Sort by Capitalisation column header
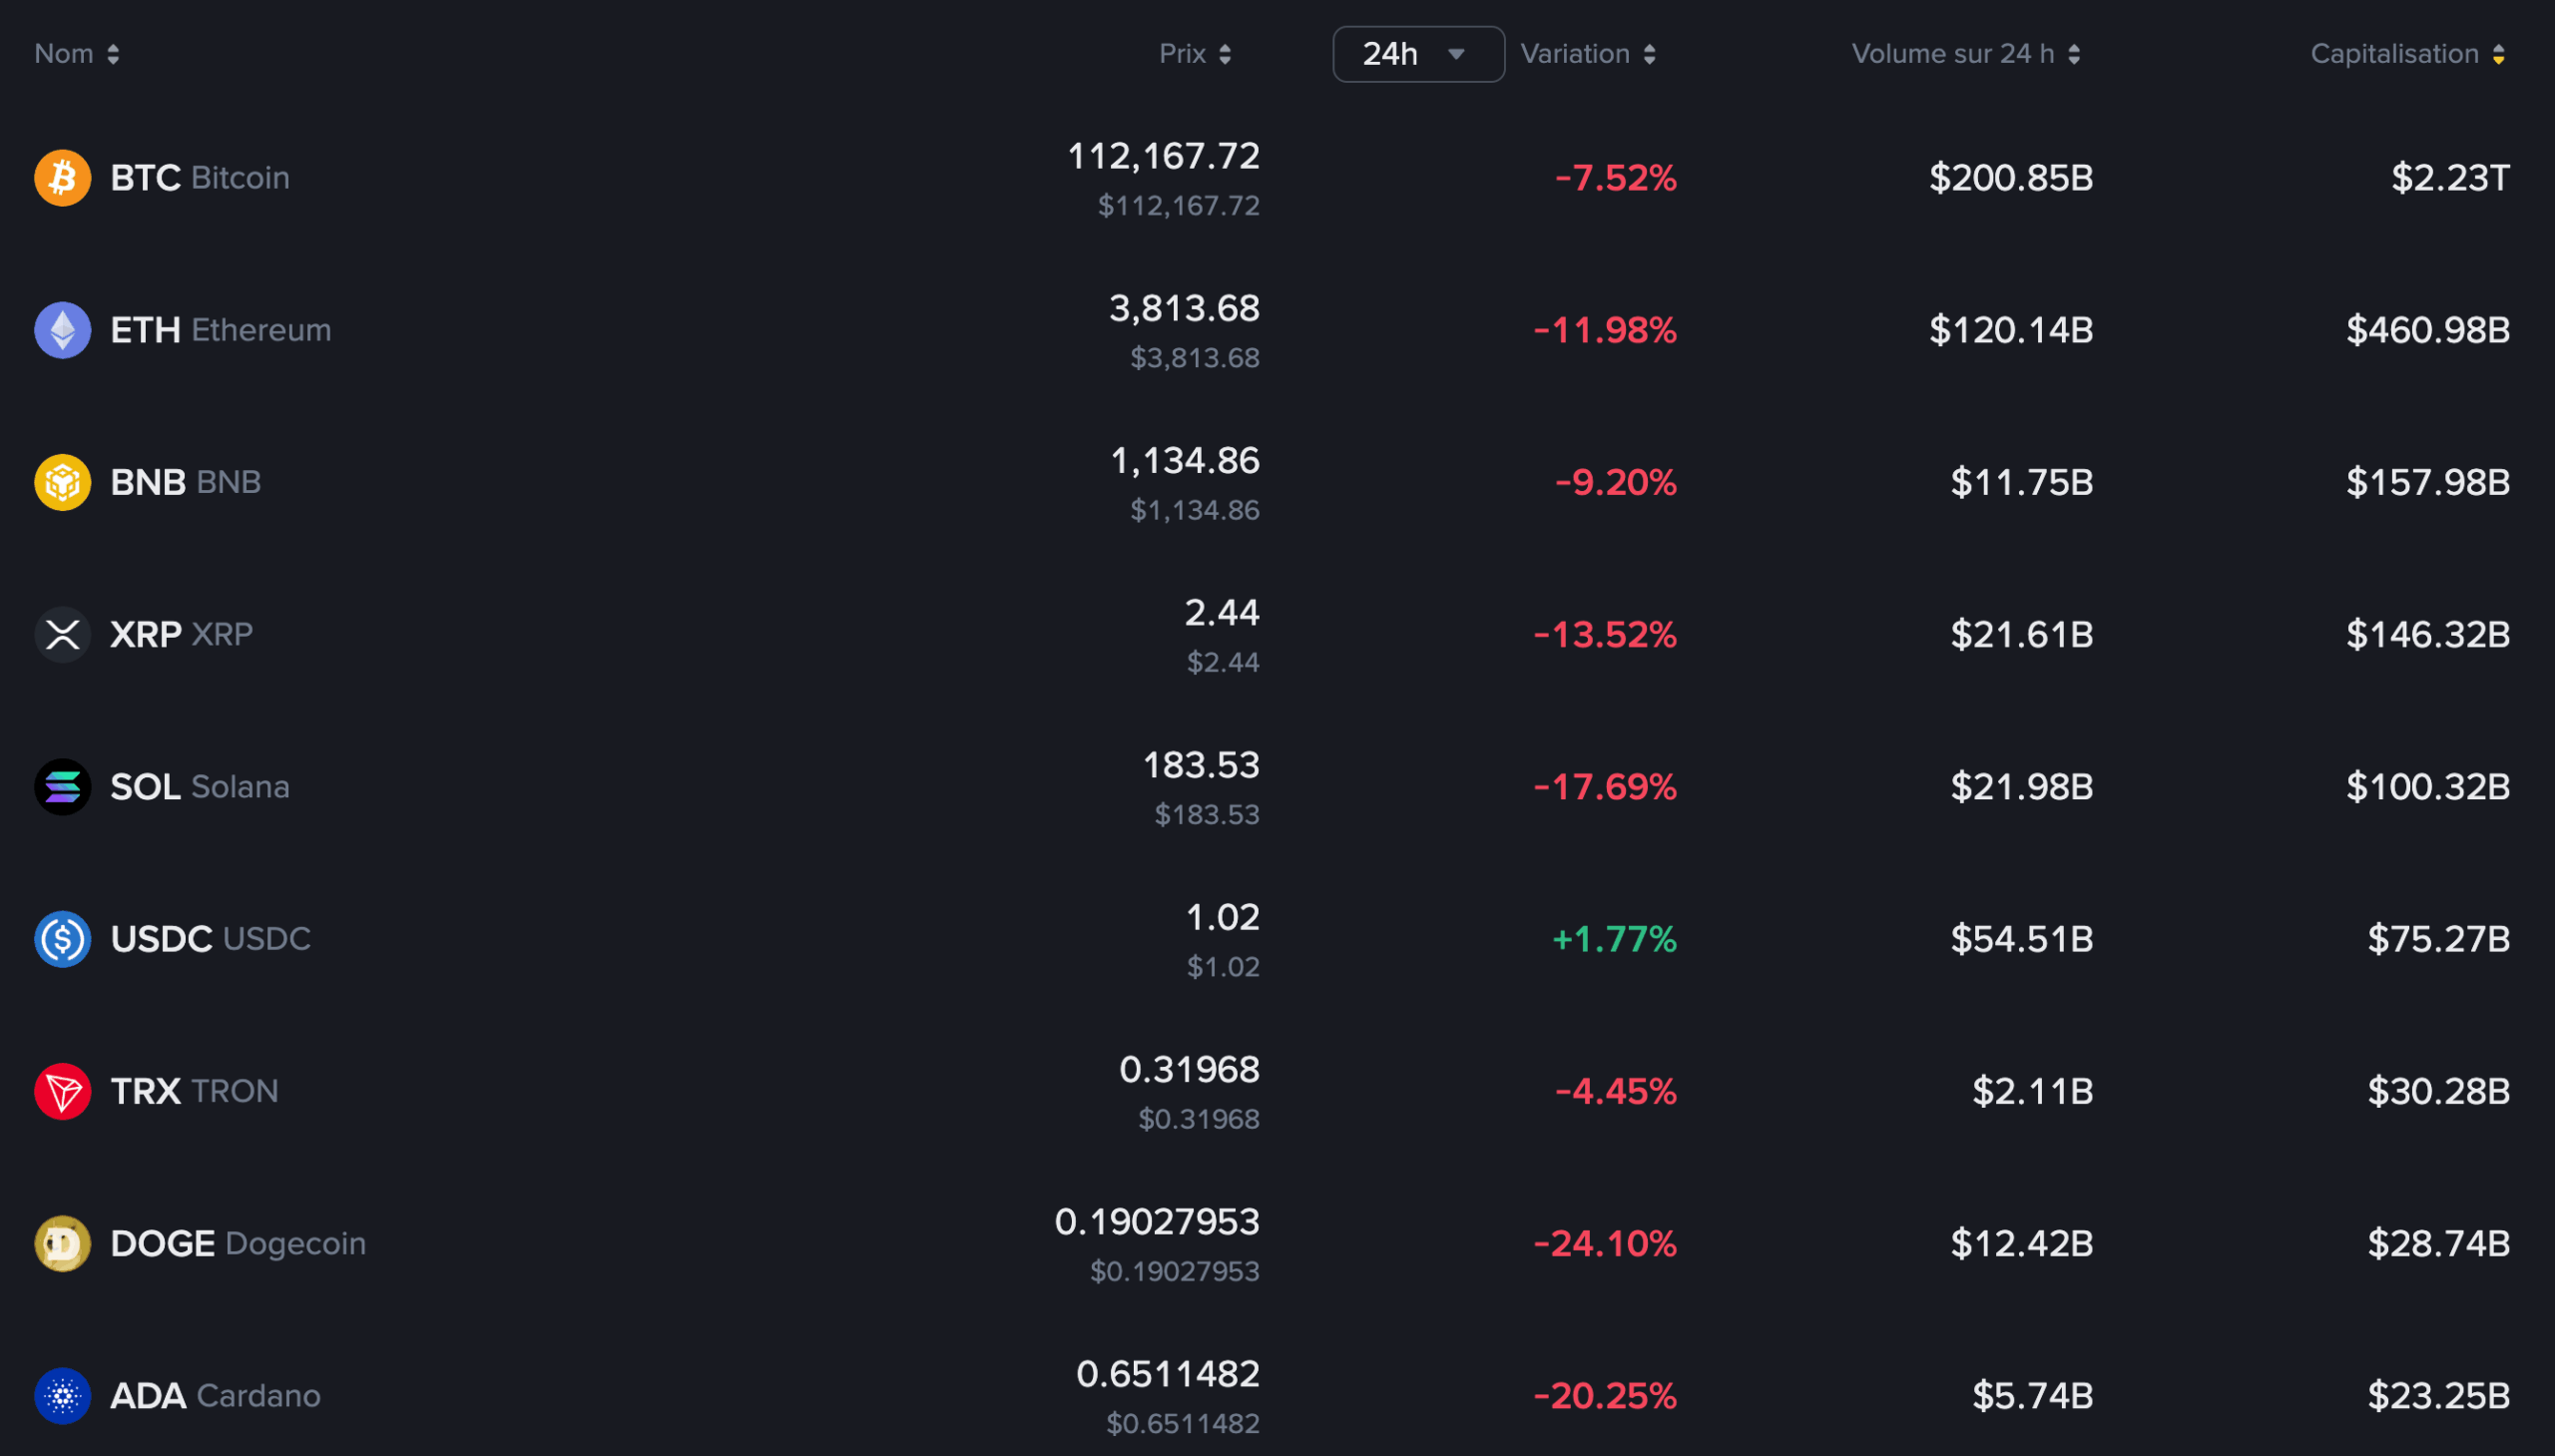2555x1456 pixels. pos(2406,54)
